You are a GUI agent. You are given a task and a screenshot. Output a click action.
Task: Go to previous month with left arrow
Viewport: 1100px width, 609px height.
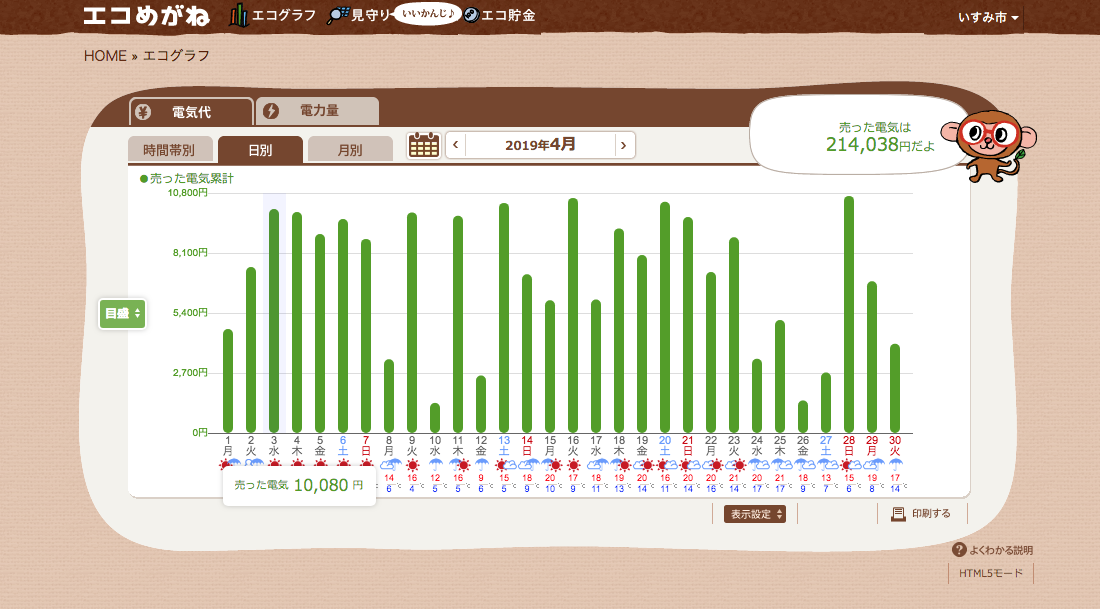456,145
